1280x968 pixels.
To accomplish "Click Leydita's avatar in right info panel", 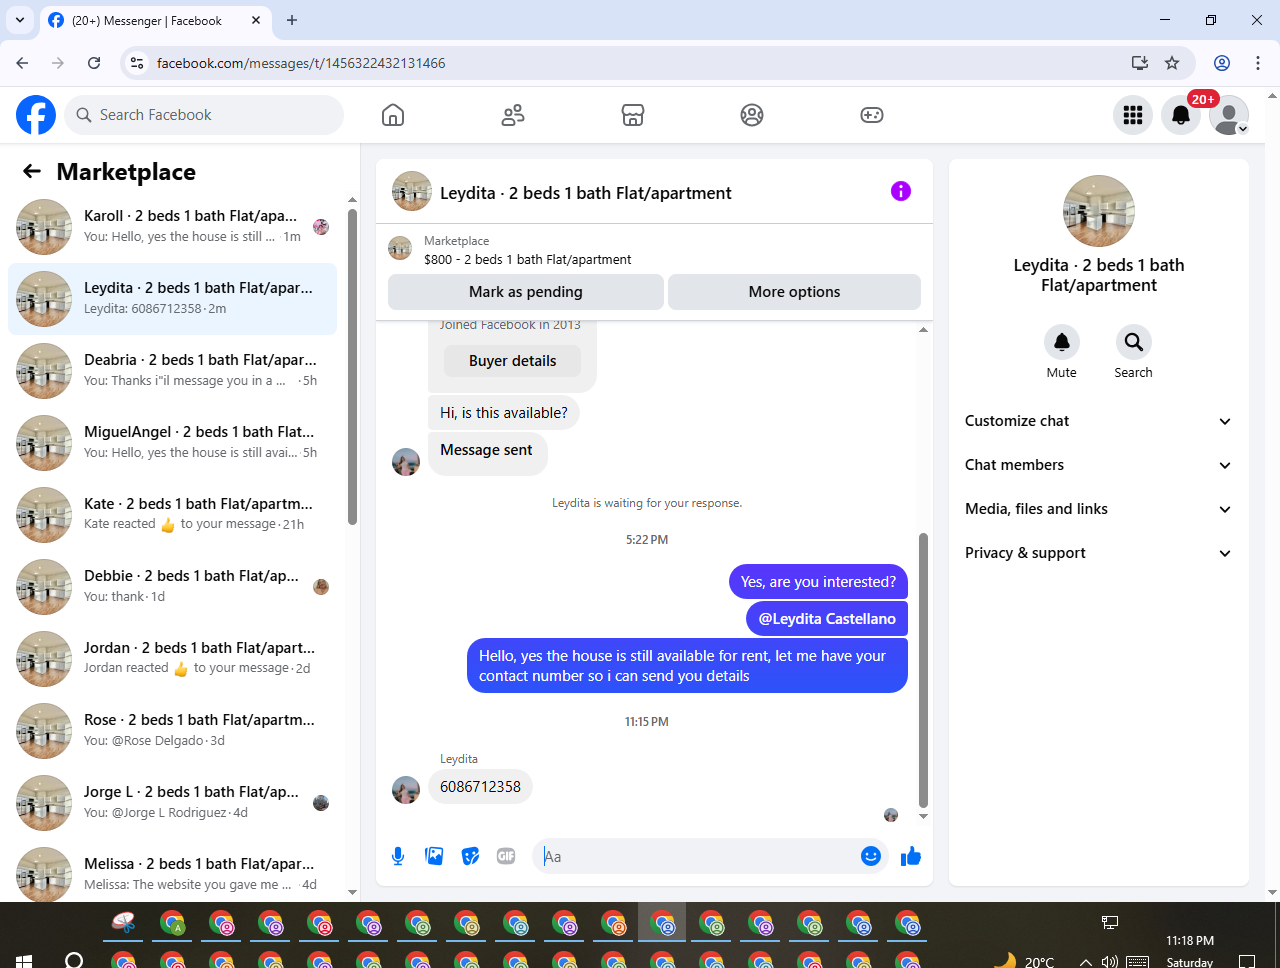I will tap(1099, 211).
